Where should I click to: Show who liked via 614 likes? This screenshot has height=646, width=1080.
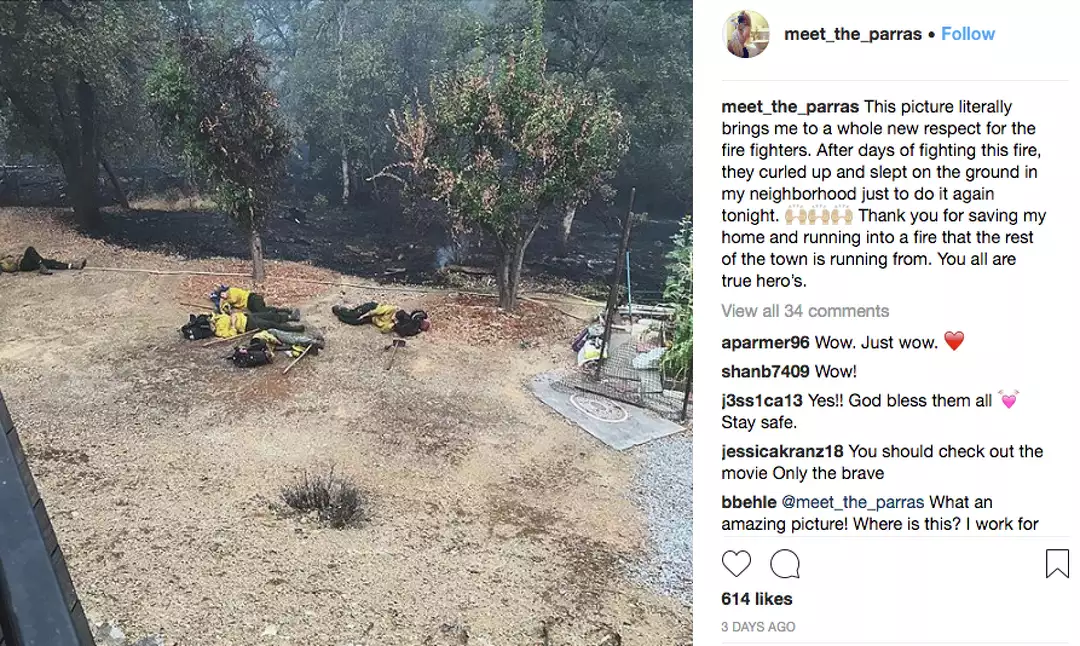[756, 598]
